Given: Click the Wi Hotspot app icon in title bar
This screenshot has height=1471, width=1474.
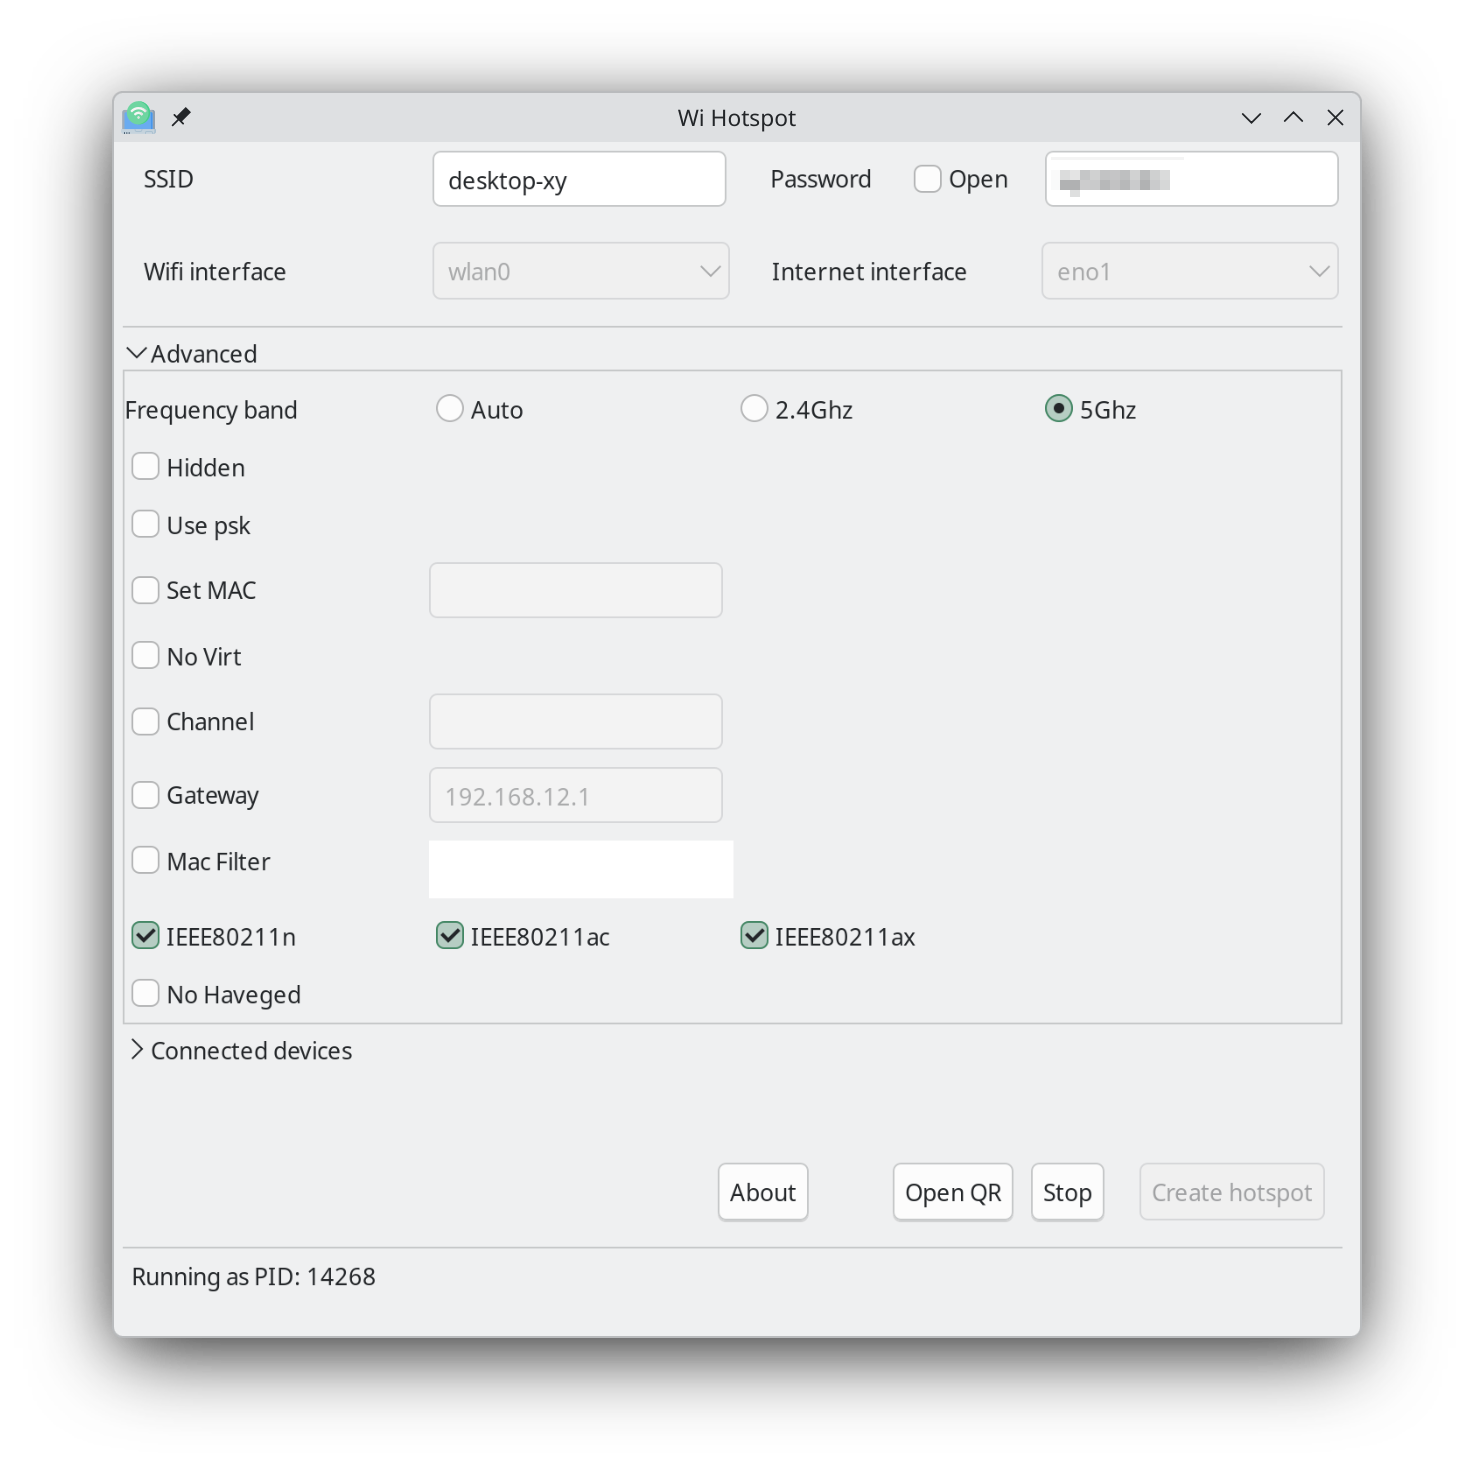Looking at the screenshot, I should click(139, 117).
